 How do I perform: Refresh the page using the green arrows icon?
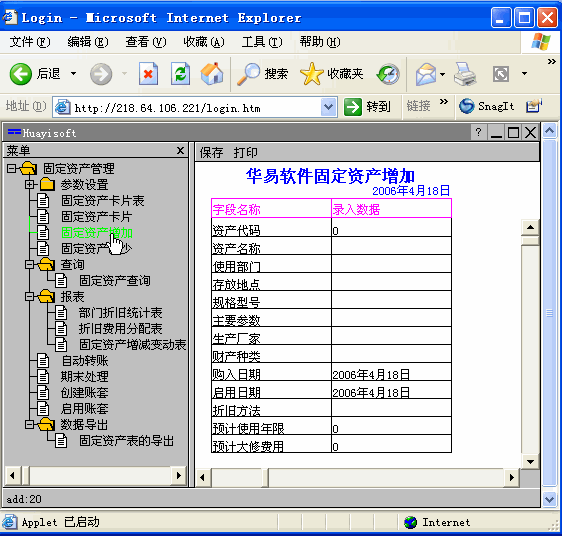click(180, 74)
